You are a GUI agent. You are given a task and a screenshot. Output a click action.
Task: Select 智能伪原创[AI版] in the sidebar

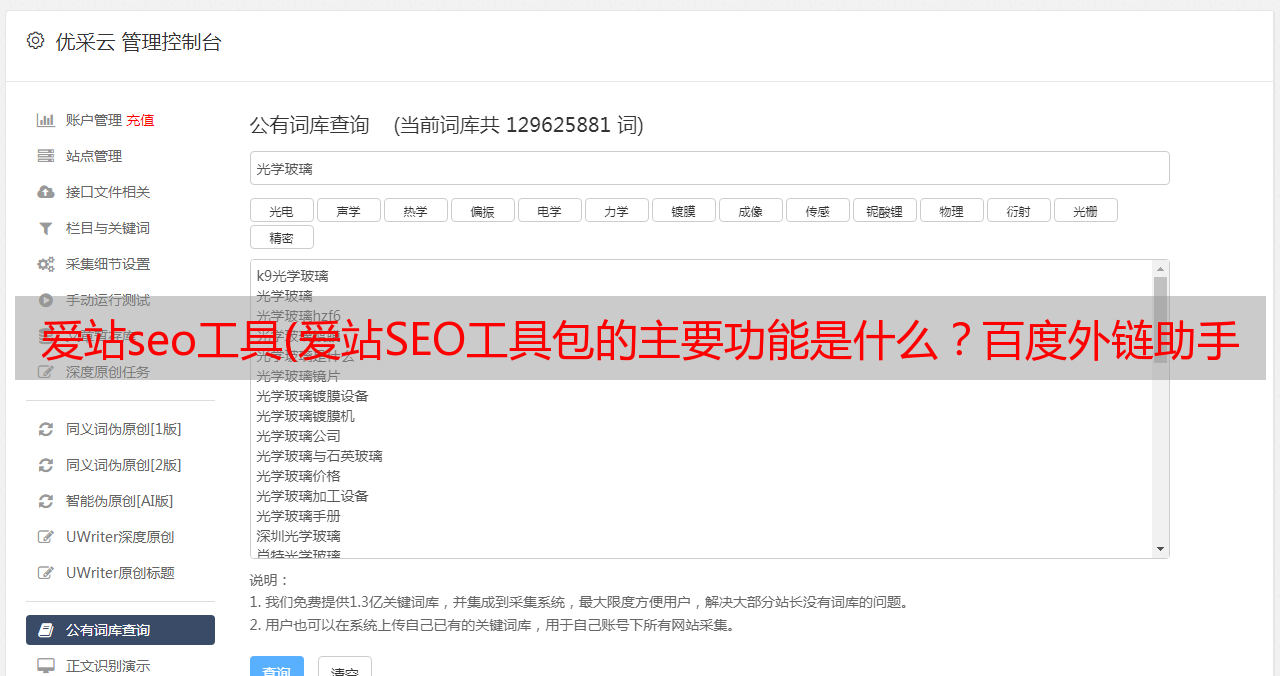coord(120,501)
